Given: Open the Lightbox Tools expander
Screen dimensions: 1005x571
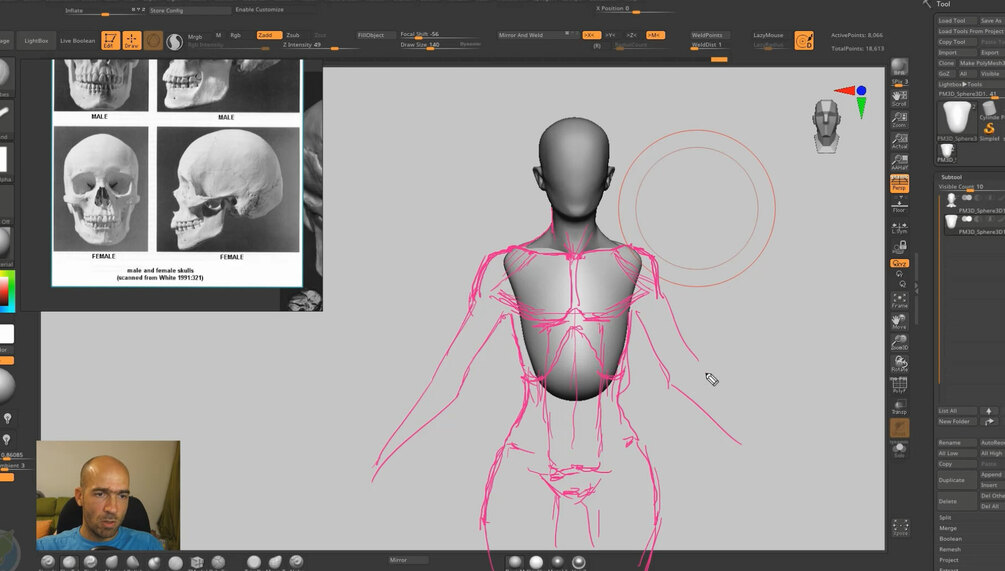Looking at the screenshot, I should 960,84.
